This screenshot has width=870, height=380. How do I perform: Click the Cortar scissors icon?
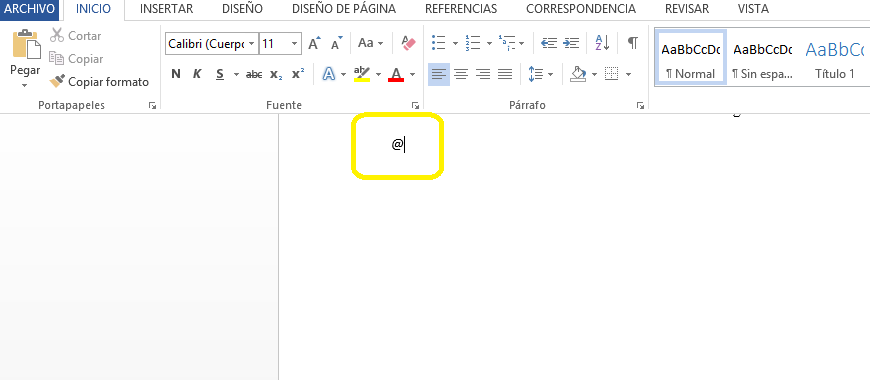pos(57,36)
